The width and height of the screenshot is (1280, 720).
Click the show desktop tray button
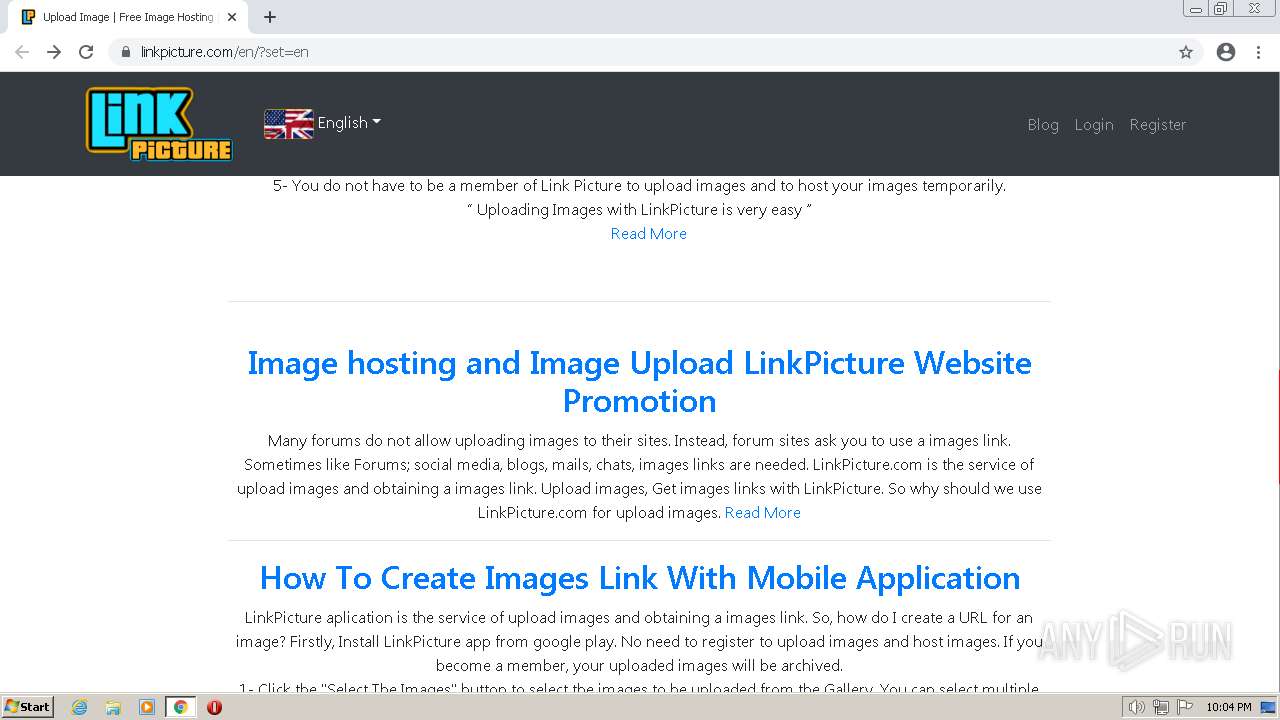click(x=1269, y=707)
